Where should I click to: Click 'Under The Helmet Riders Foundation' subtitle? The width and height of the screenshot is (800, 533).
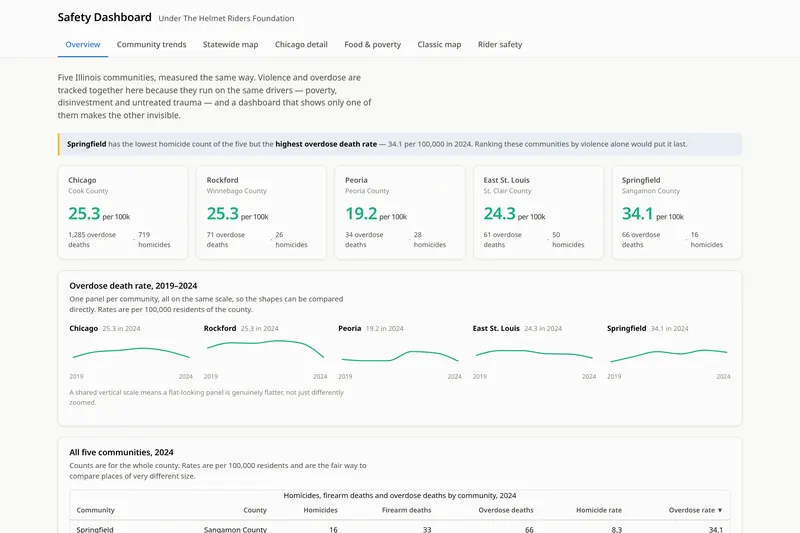click(x=227, y=18)
